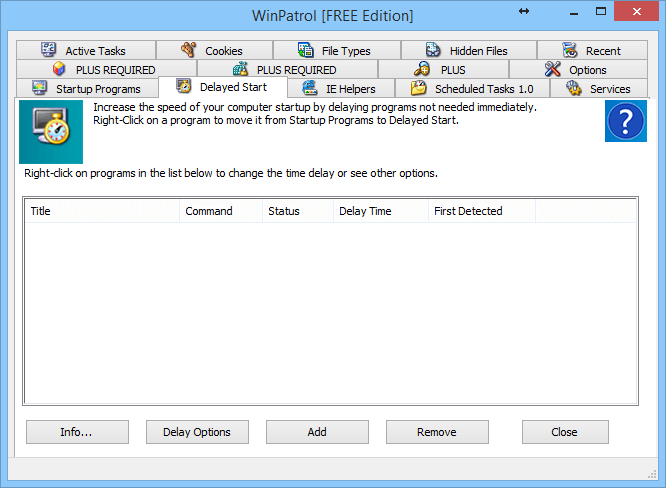Click the green building PLUS REQUIRED icon
Image resolution: width=666 pixels, height=488 pixels.
coord(240,69)
